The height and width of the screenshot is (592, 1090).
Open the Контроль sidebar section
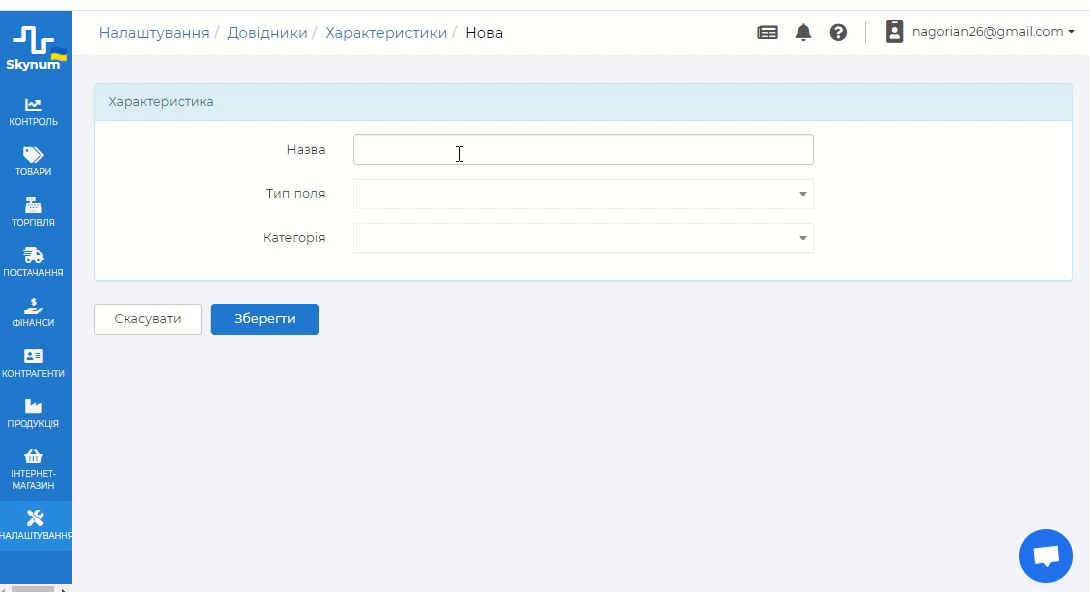point(33,113)
